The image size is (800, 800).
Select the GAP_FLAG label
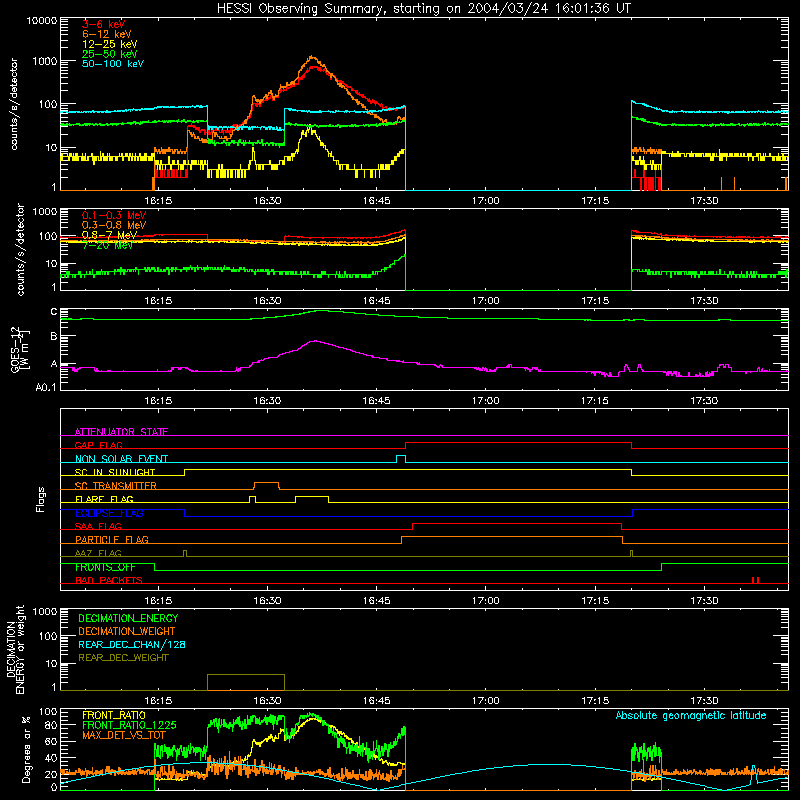pos(98,445)
